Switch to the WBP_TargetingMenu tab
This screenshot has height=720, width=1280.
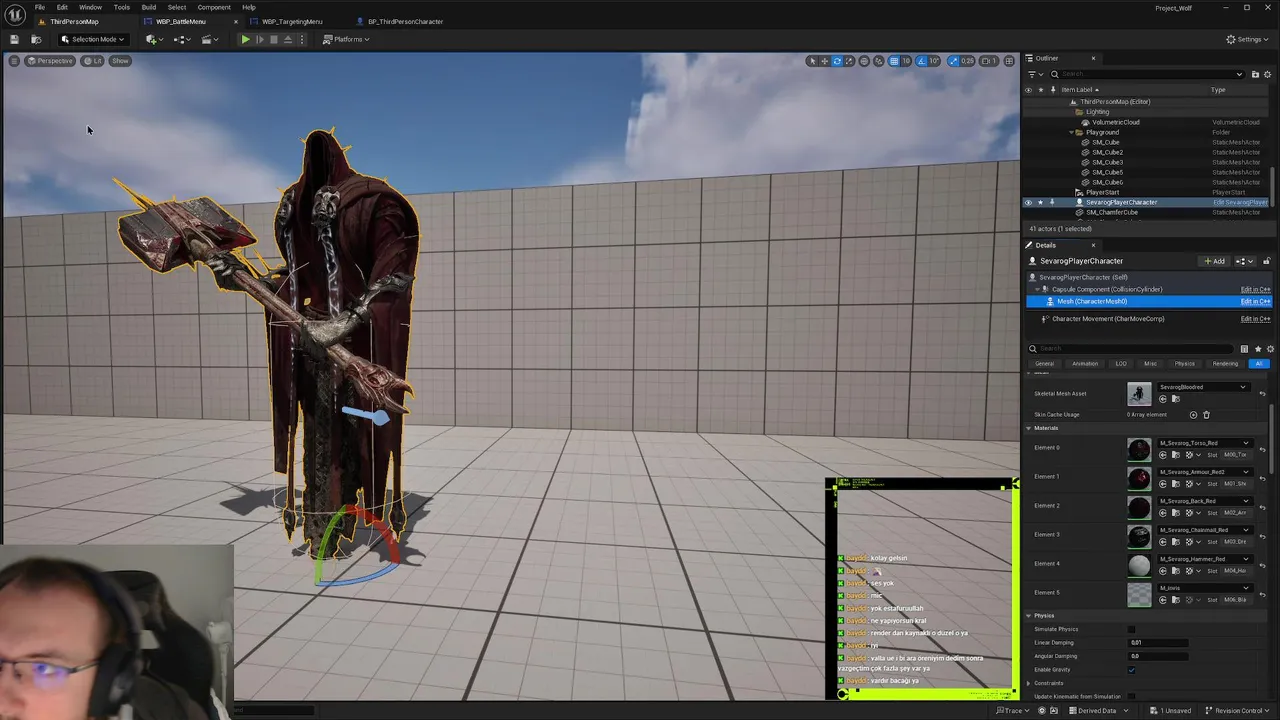coord(292,21)
